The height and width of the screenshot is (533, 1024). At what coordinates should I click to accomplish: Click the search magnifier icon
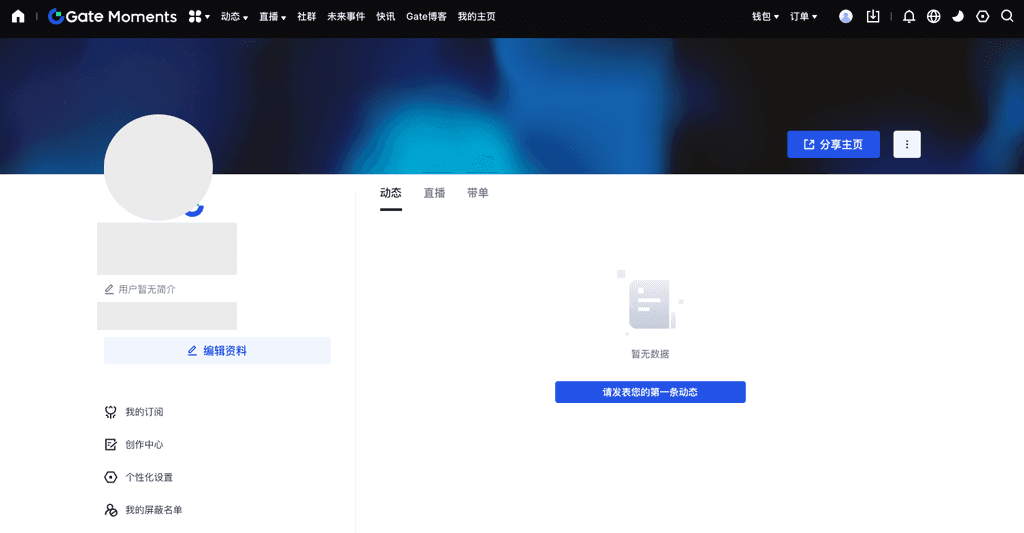(1007, 17)
